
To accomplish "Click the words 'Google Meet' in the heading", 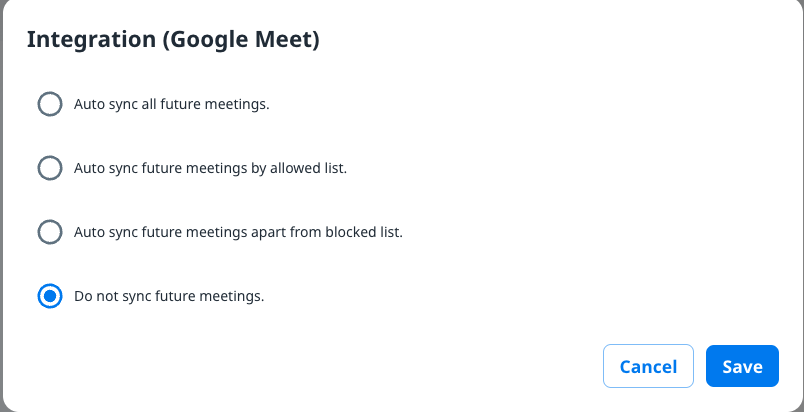I will [243, 40].
